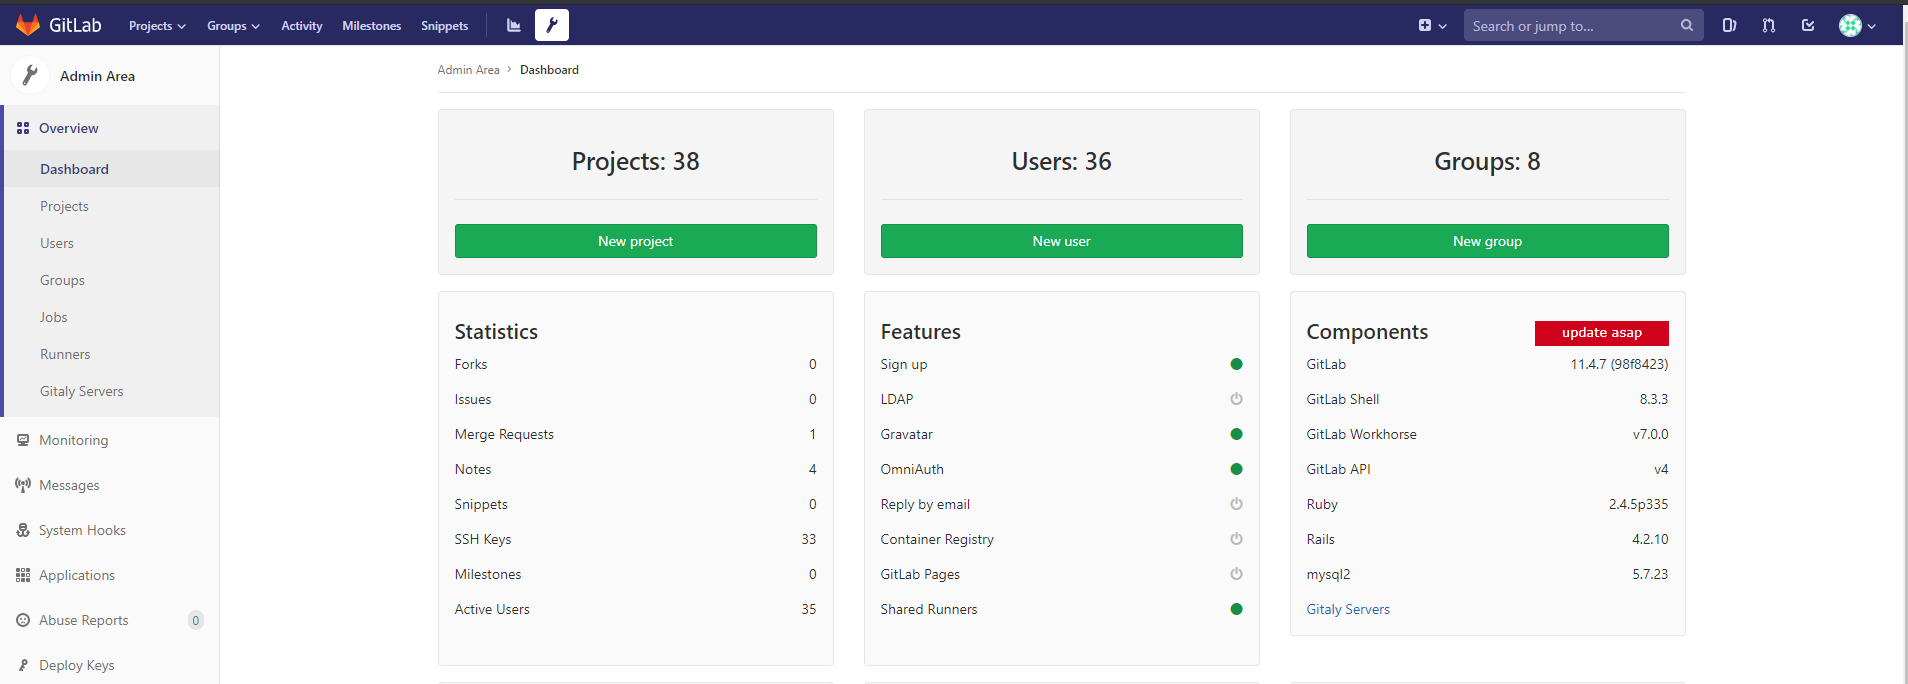Click the Container Registry disabled power icon
Screen dimensions: 1908x684
[x=1236, y=539]
